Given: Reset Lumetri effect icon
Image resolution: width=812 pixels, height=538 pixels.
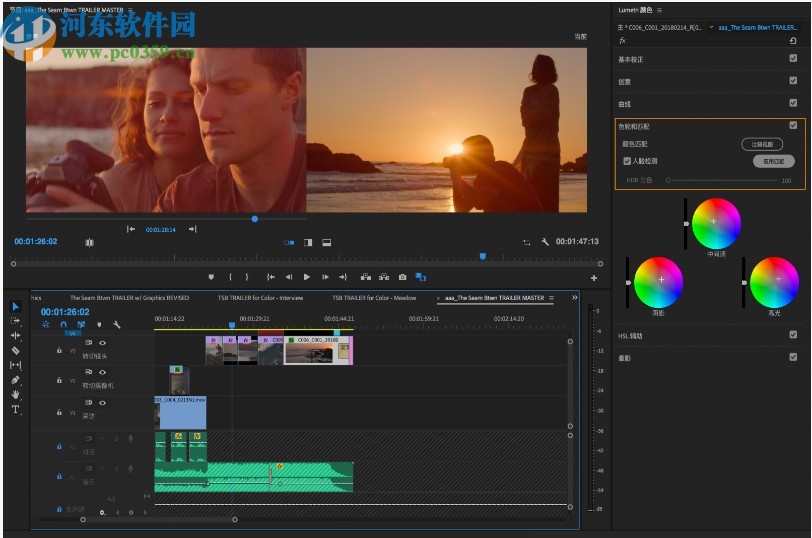Looking at the screenshot, I should coord(793,41).
